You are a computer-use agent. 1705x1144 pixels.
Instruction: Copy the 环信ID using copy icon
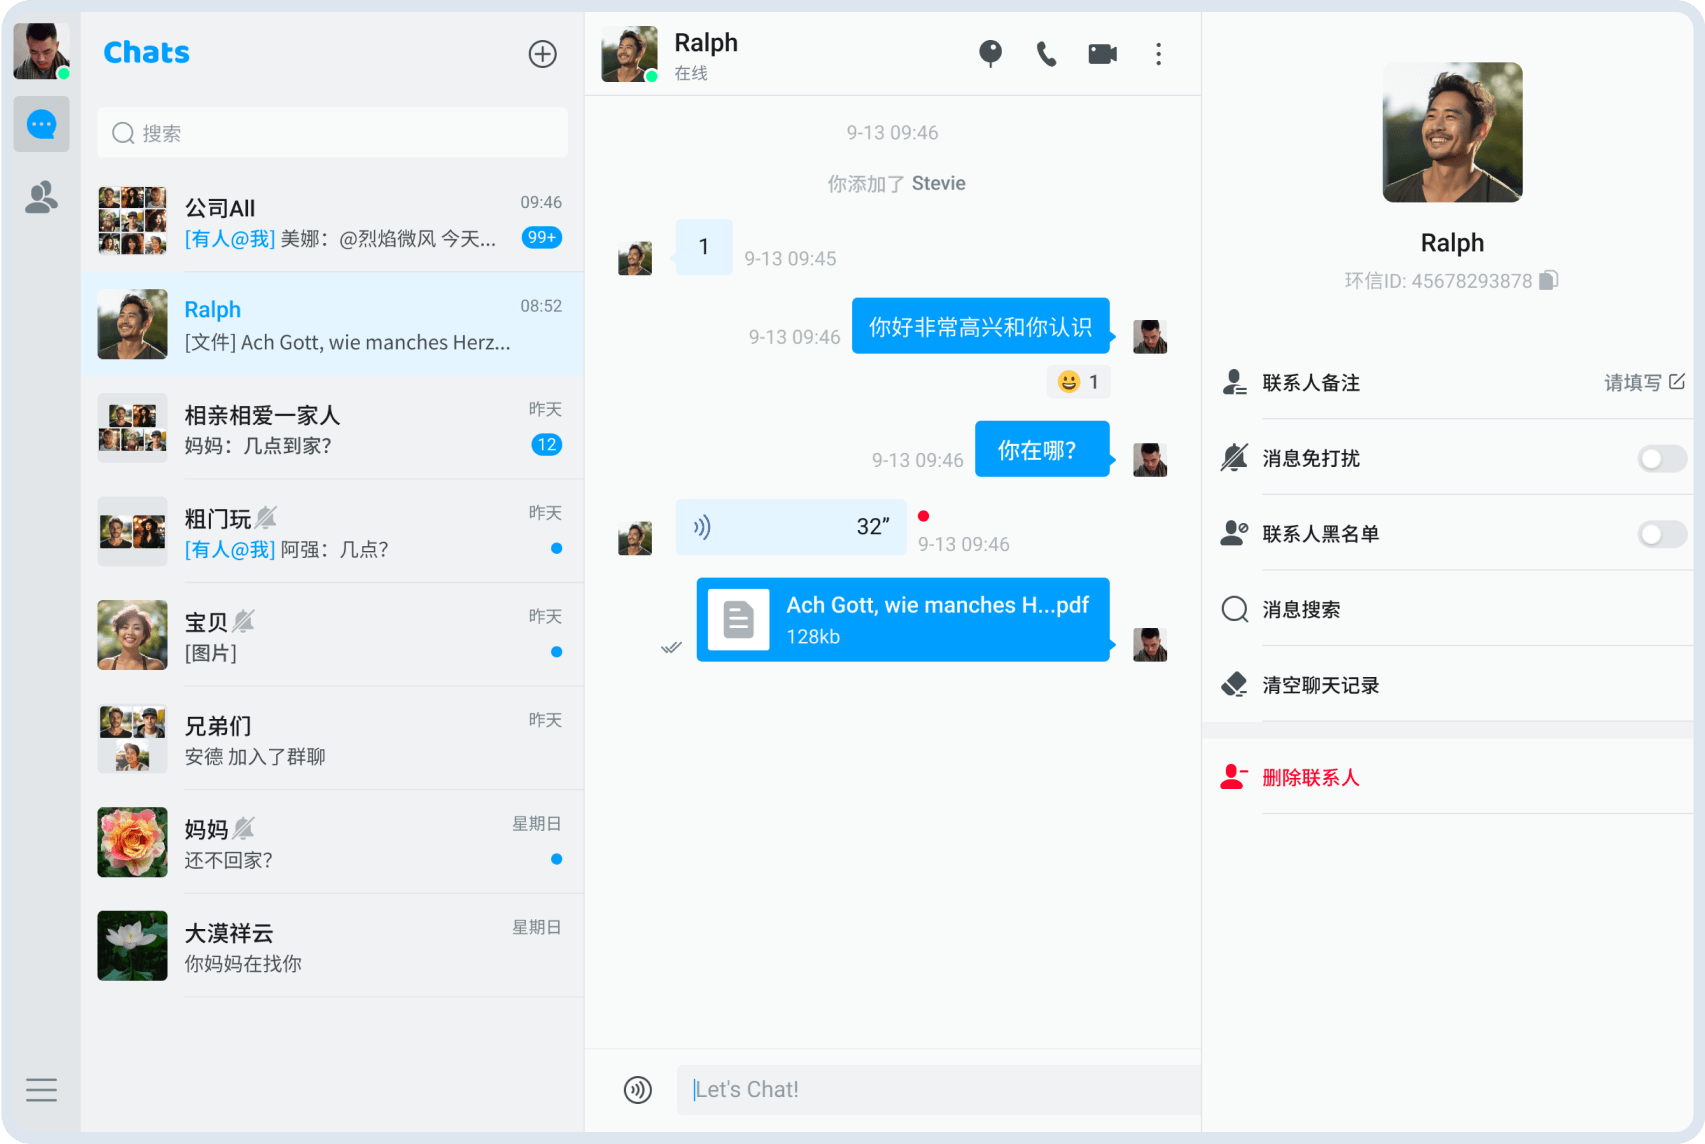[1548, 280]
